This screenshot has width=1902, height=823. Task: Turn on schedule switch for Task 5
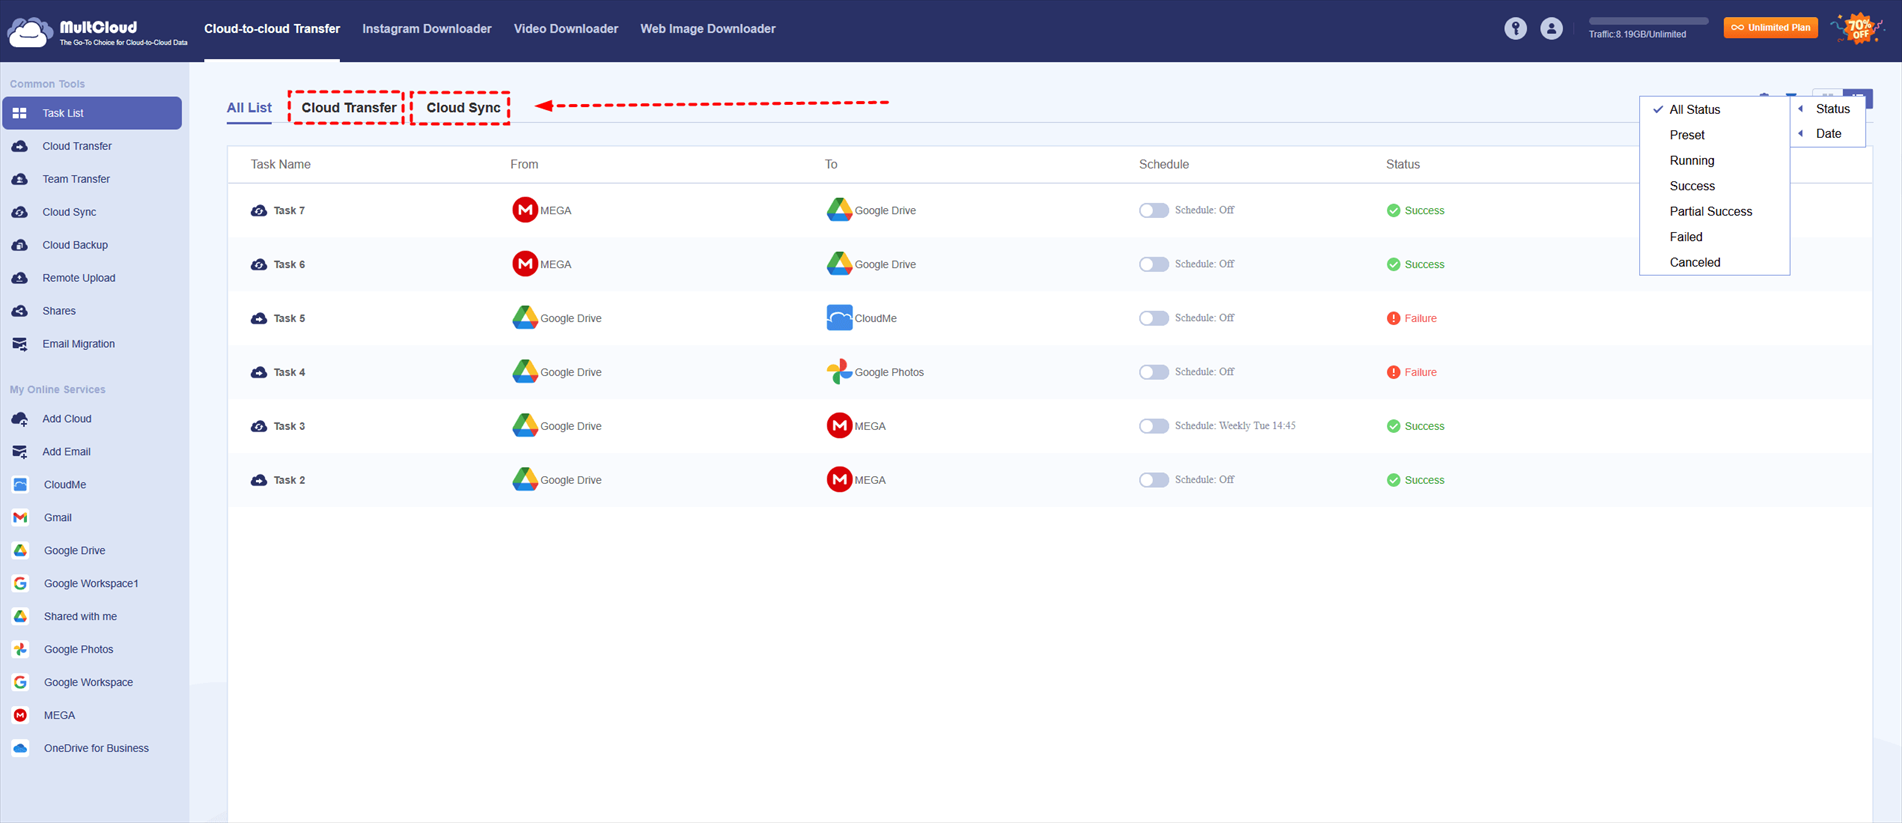1153,318
